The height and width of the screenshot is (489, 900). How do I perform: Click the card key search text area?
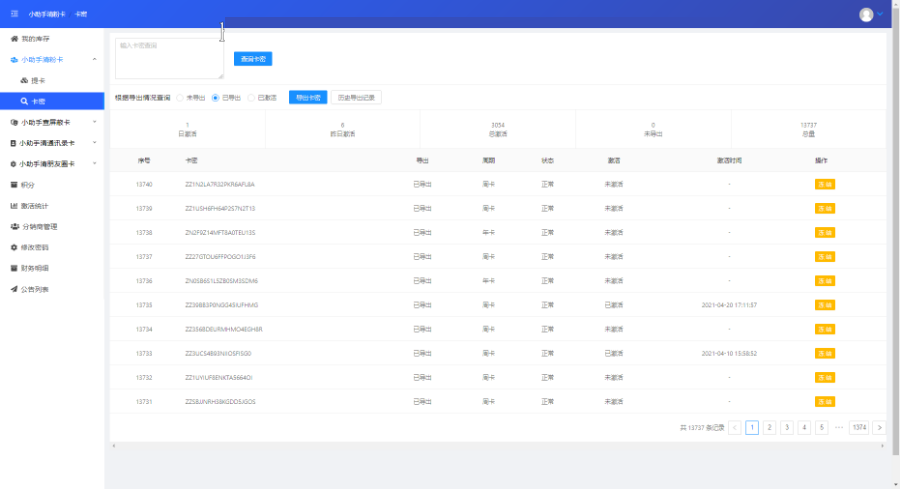[x=169, y=58]
